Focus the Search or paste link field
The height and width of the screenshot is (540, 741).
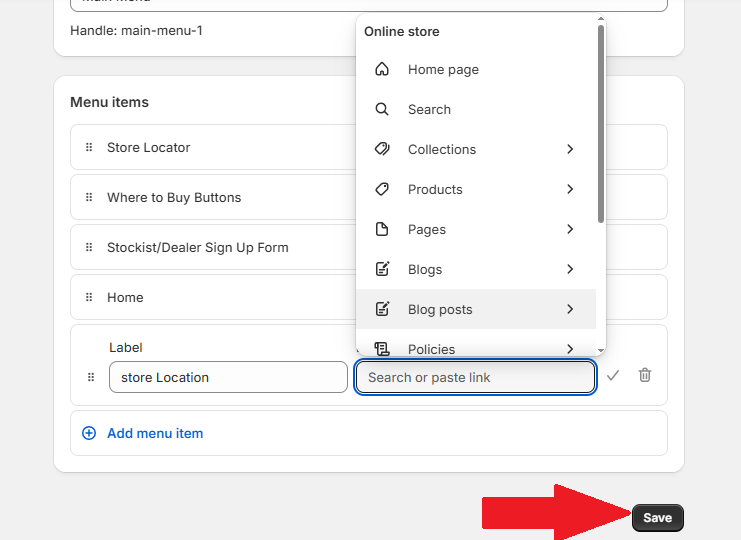tap(475, 377)
